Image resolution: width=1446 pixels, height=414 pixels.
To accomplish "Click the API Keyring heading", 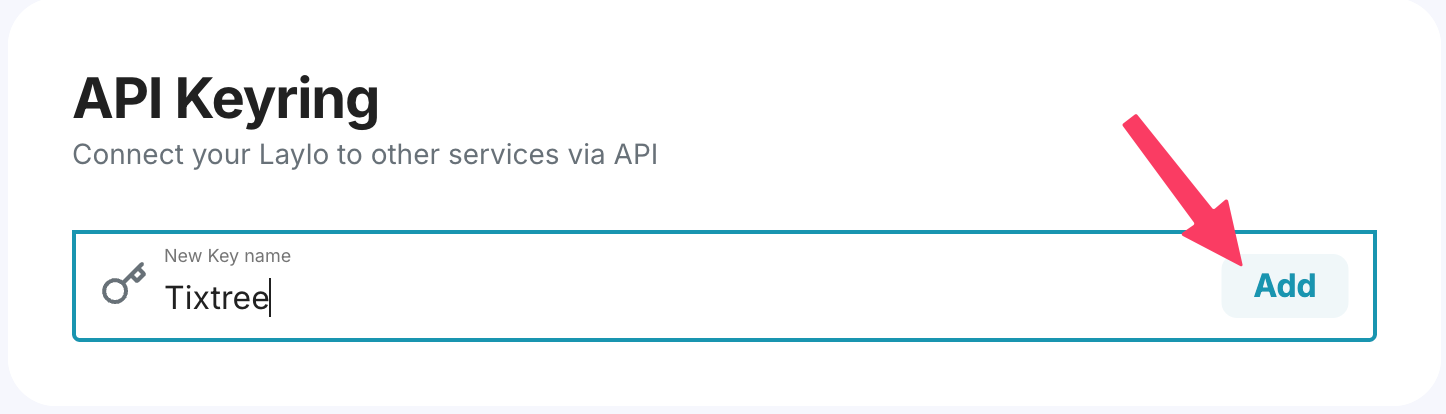I will click(x=226, y=101).
